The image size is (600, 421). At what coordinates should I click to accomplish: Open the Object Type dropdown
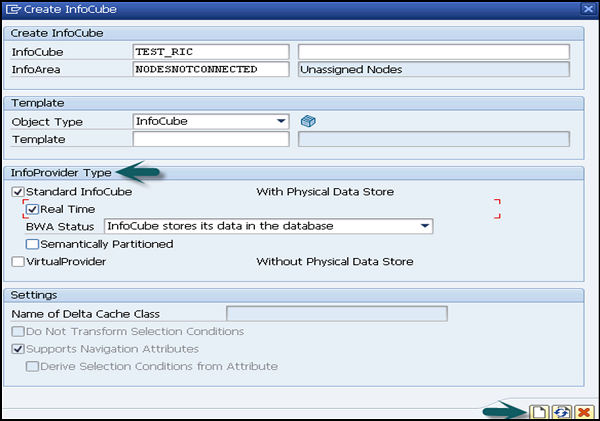click(281, 121)
